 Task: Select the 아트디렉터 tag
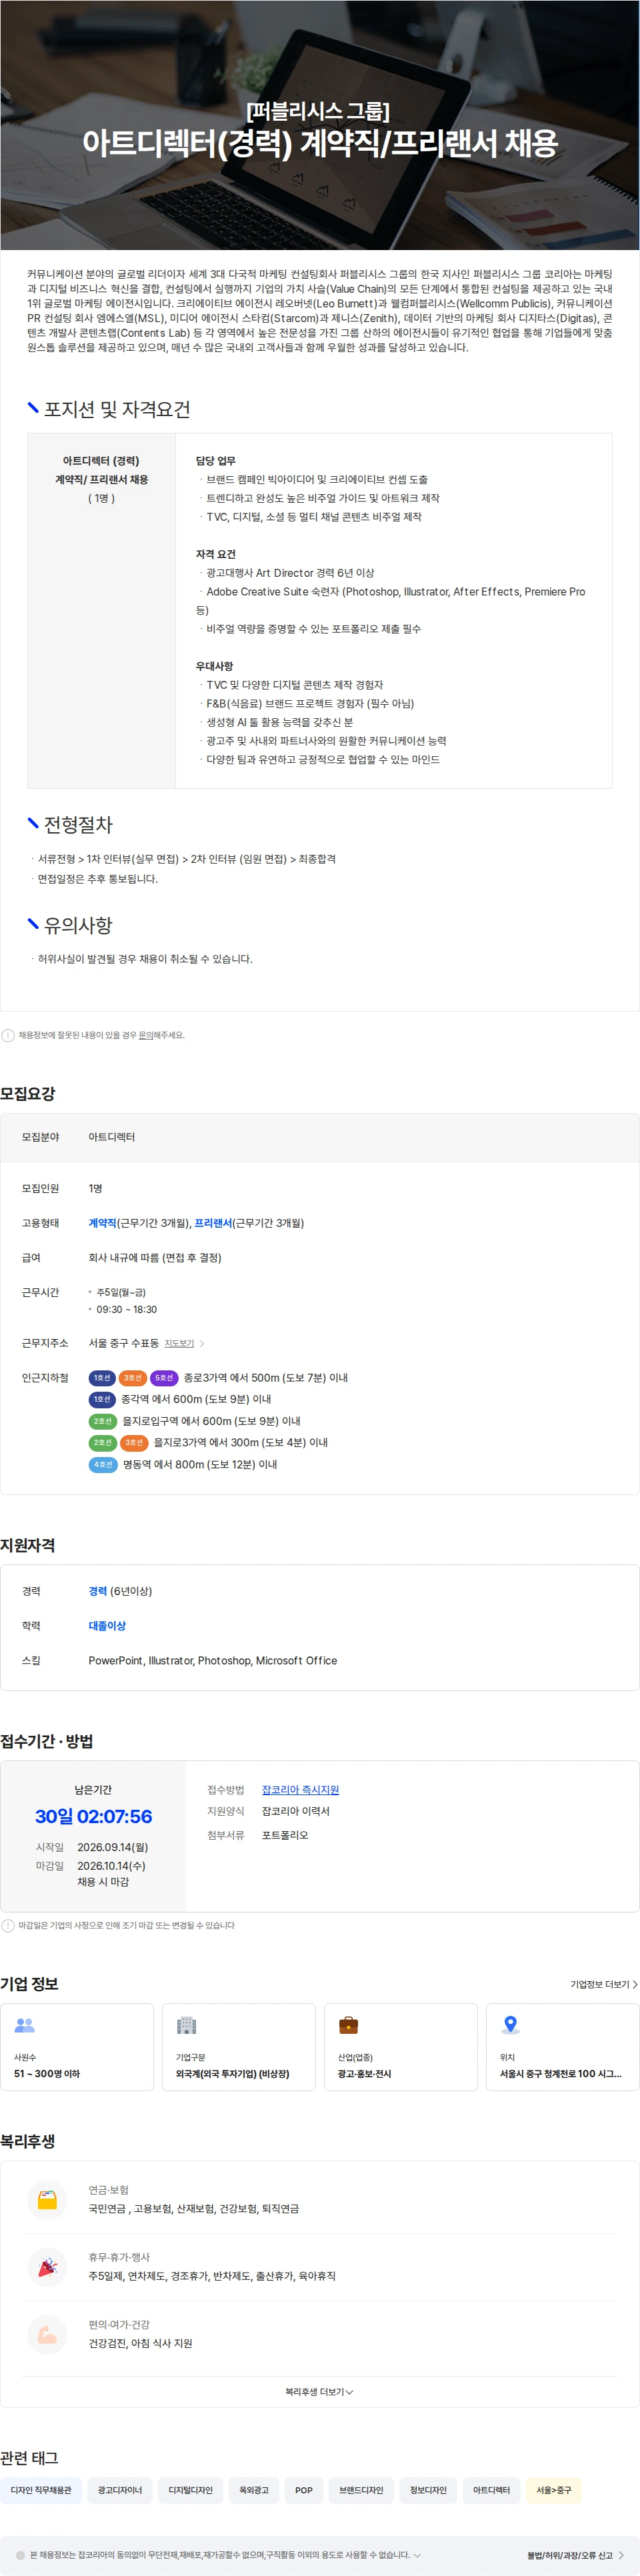(491, 2490)
